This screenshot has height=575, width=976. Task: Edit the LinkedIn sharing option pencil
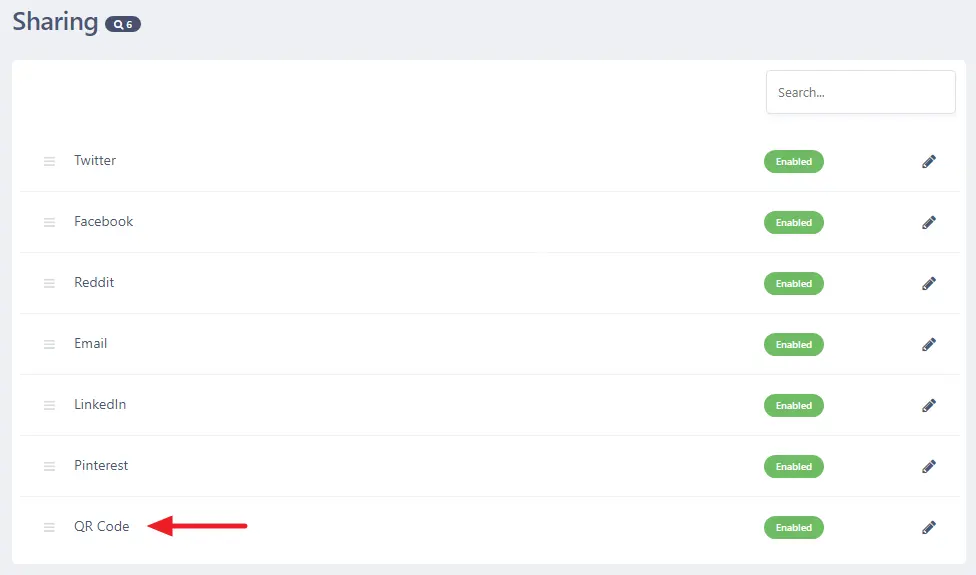tap(929, 405)
